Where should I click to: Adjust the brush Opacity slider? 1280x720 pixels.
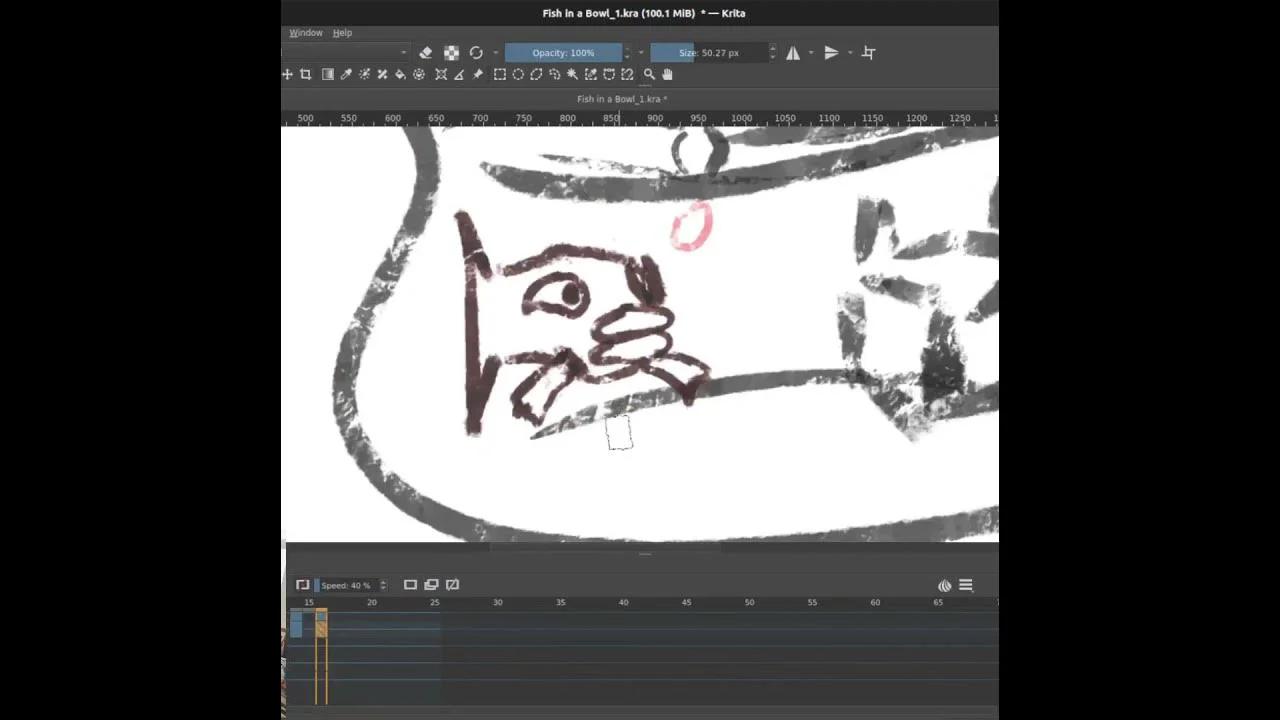pos(563,52)
